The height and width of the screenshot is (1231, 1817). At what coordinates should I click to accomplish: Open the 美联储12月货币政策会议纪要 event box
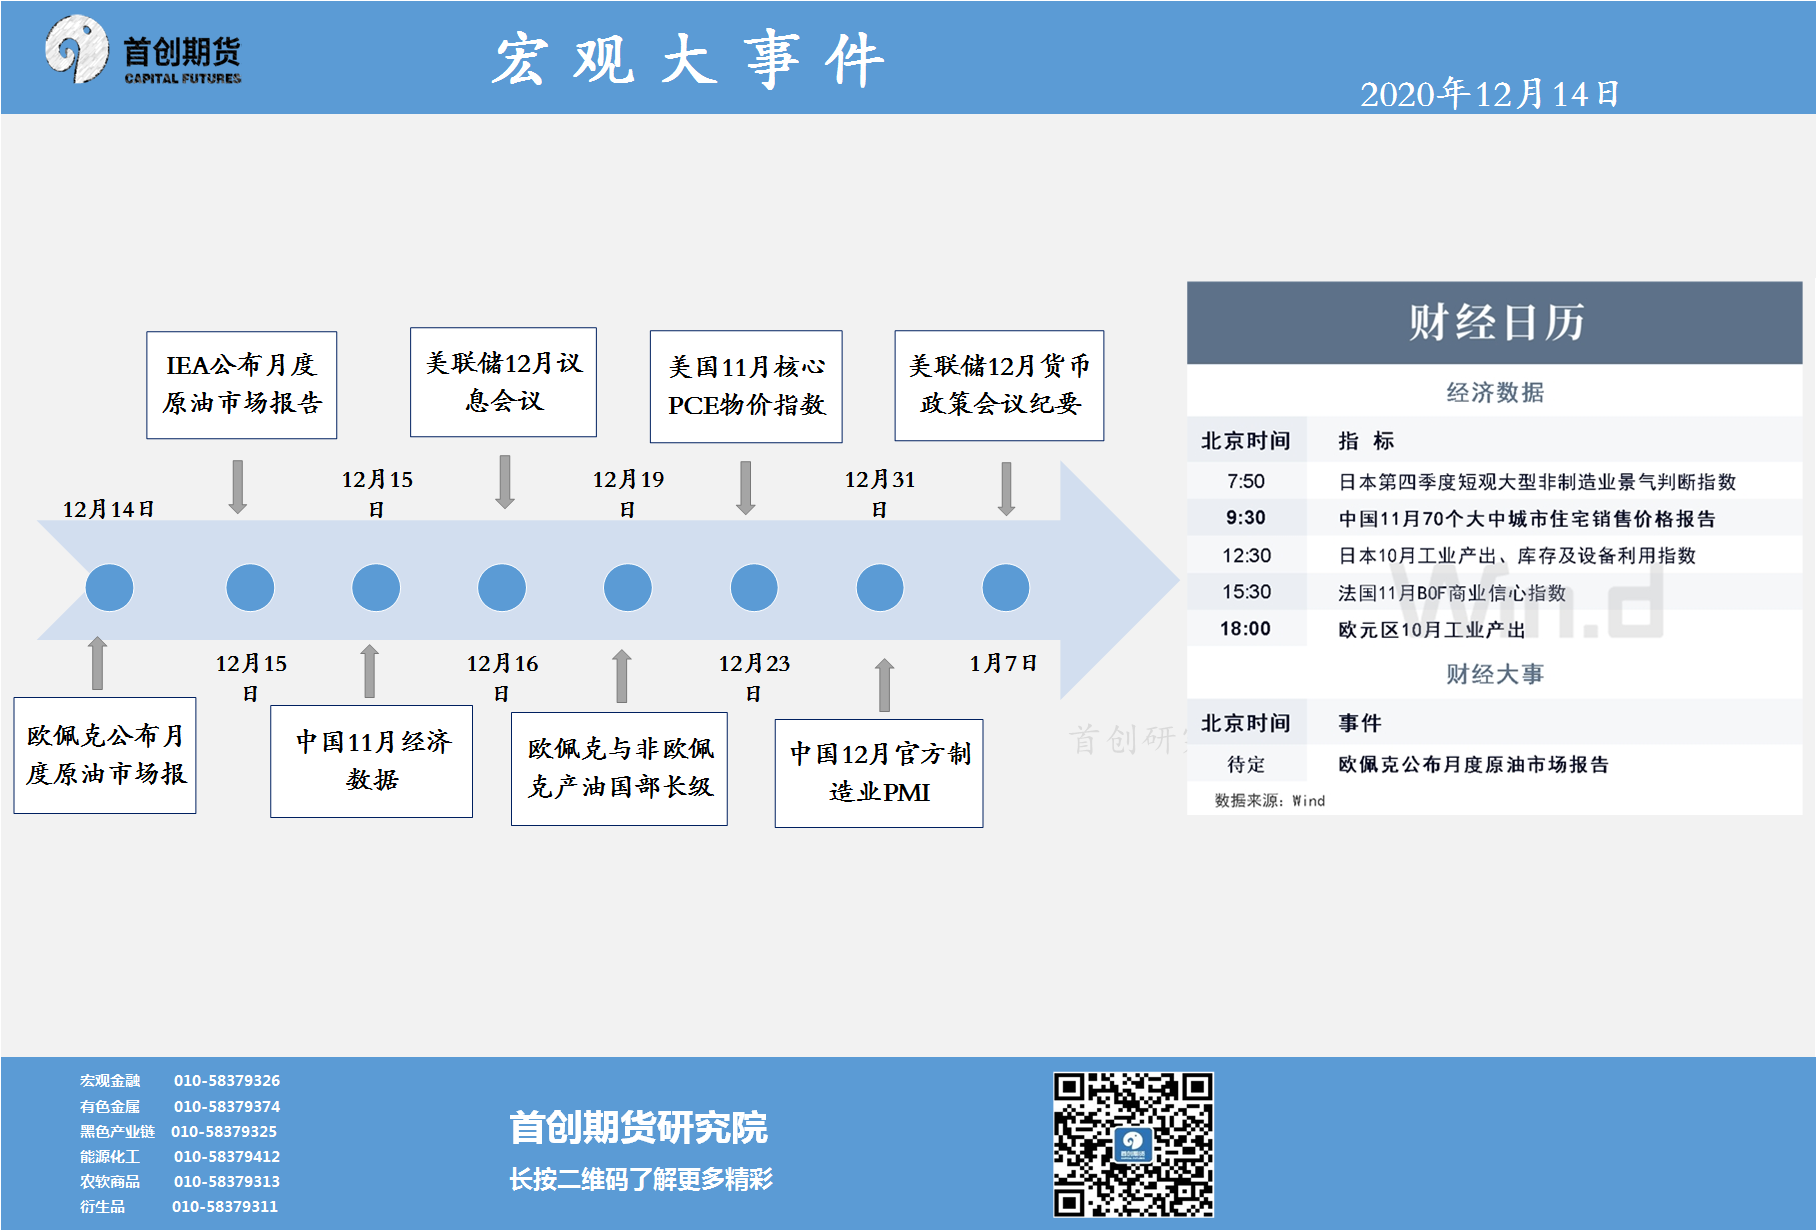click(999, 385)
